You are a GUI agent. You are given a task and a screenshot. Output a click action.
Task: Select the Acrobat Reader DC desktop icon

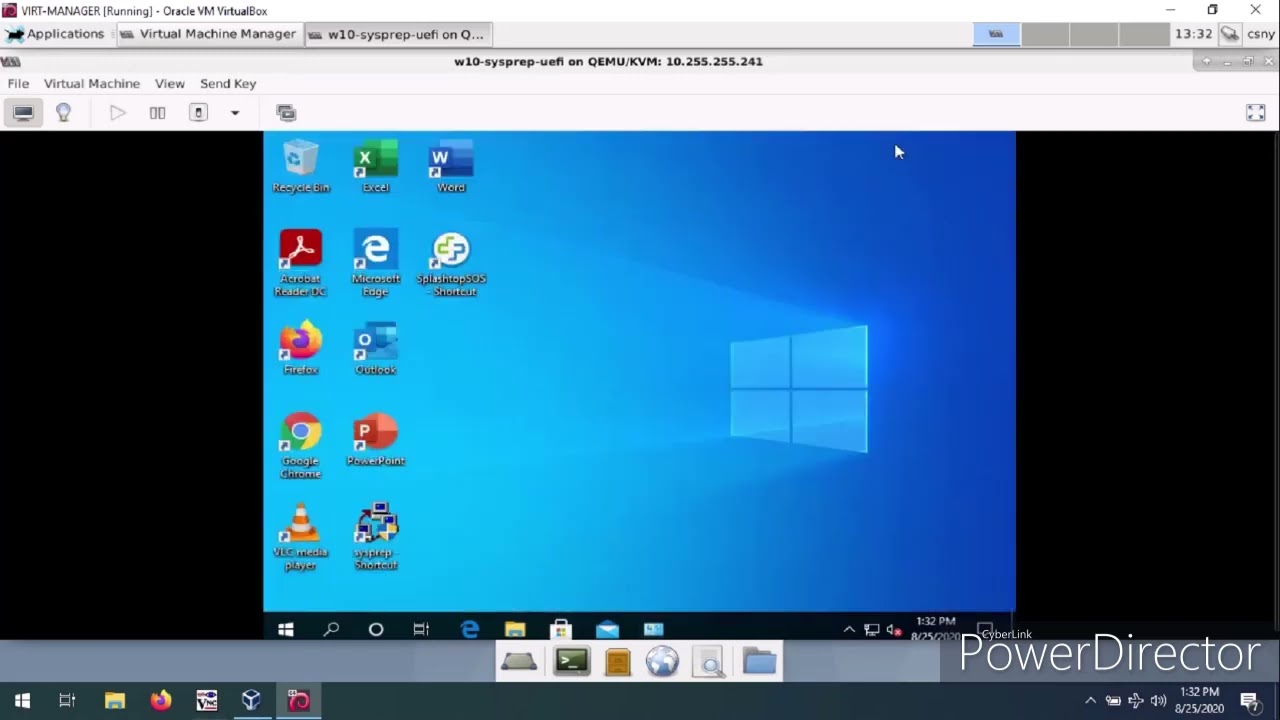click(x=300, y=263)
